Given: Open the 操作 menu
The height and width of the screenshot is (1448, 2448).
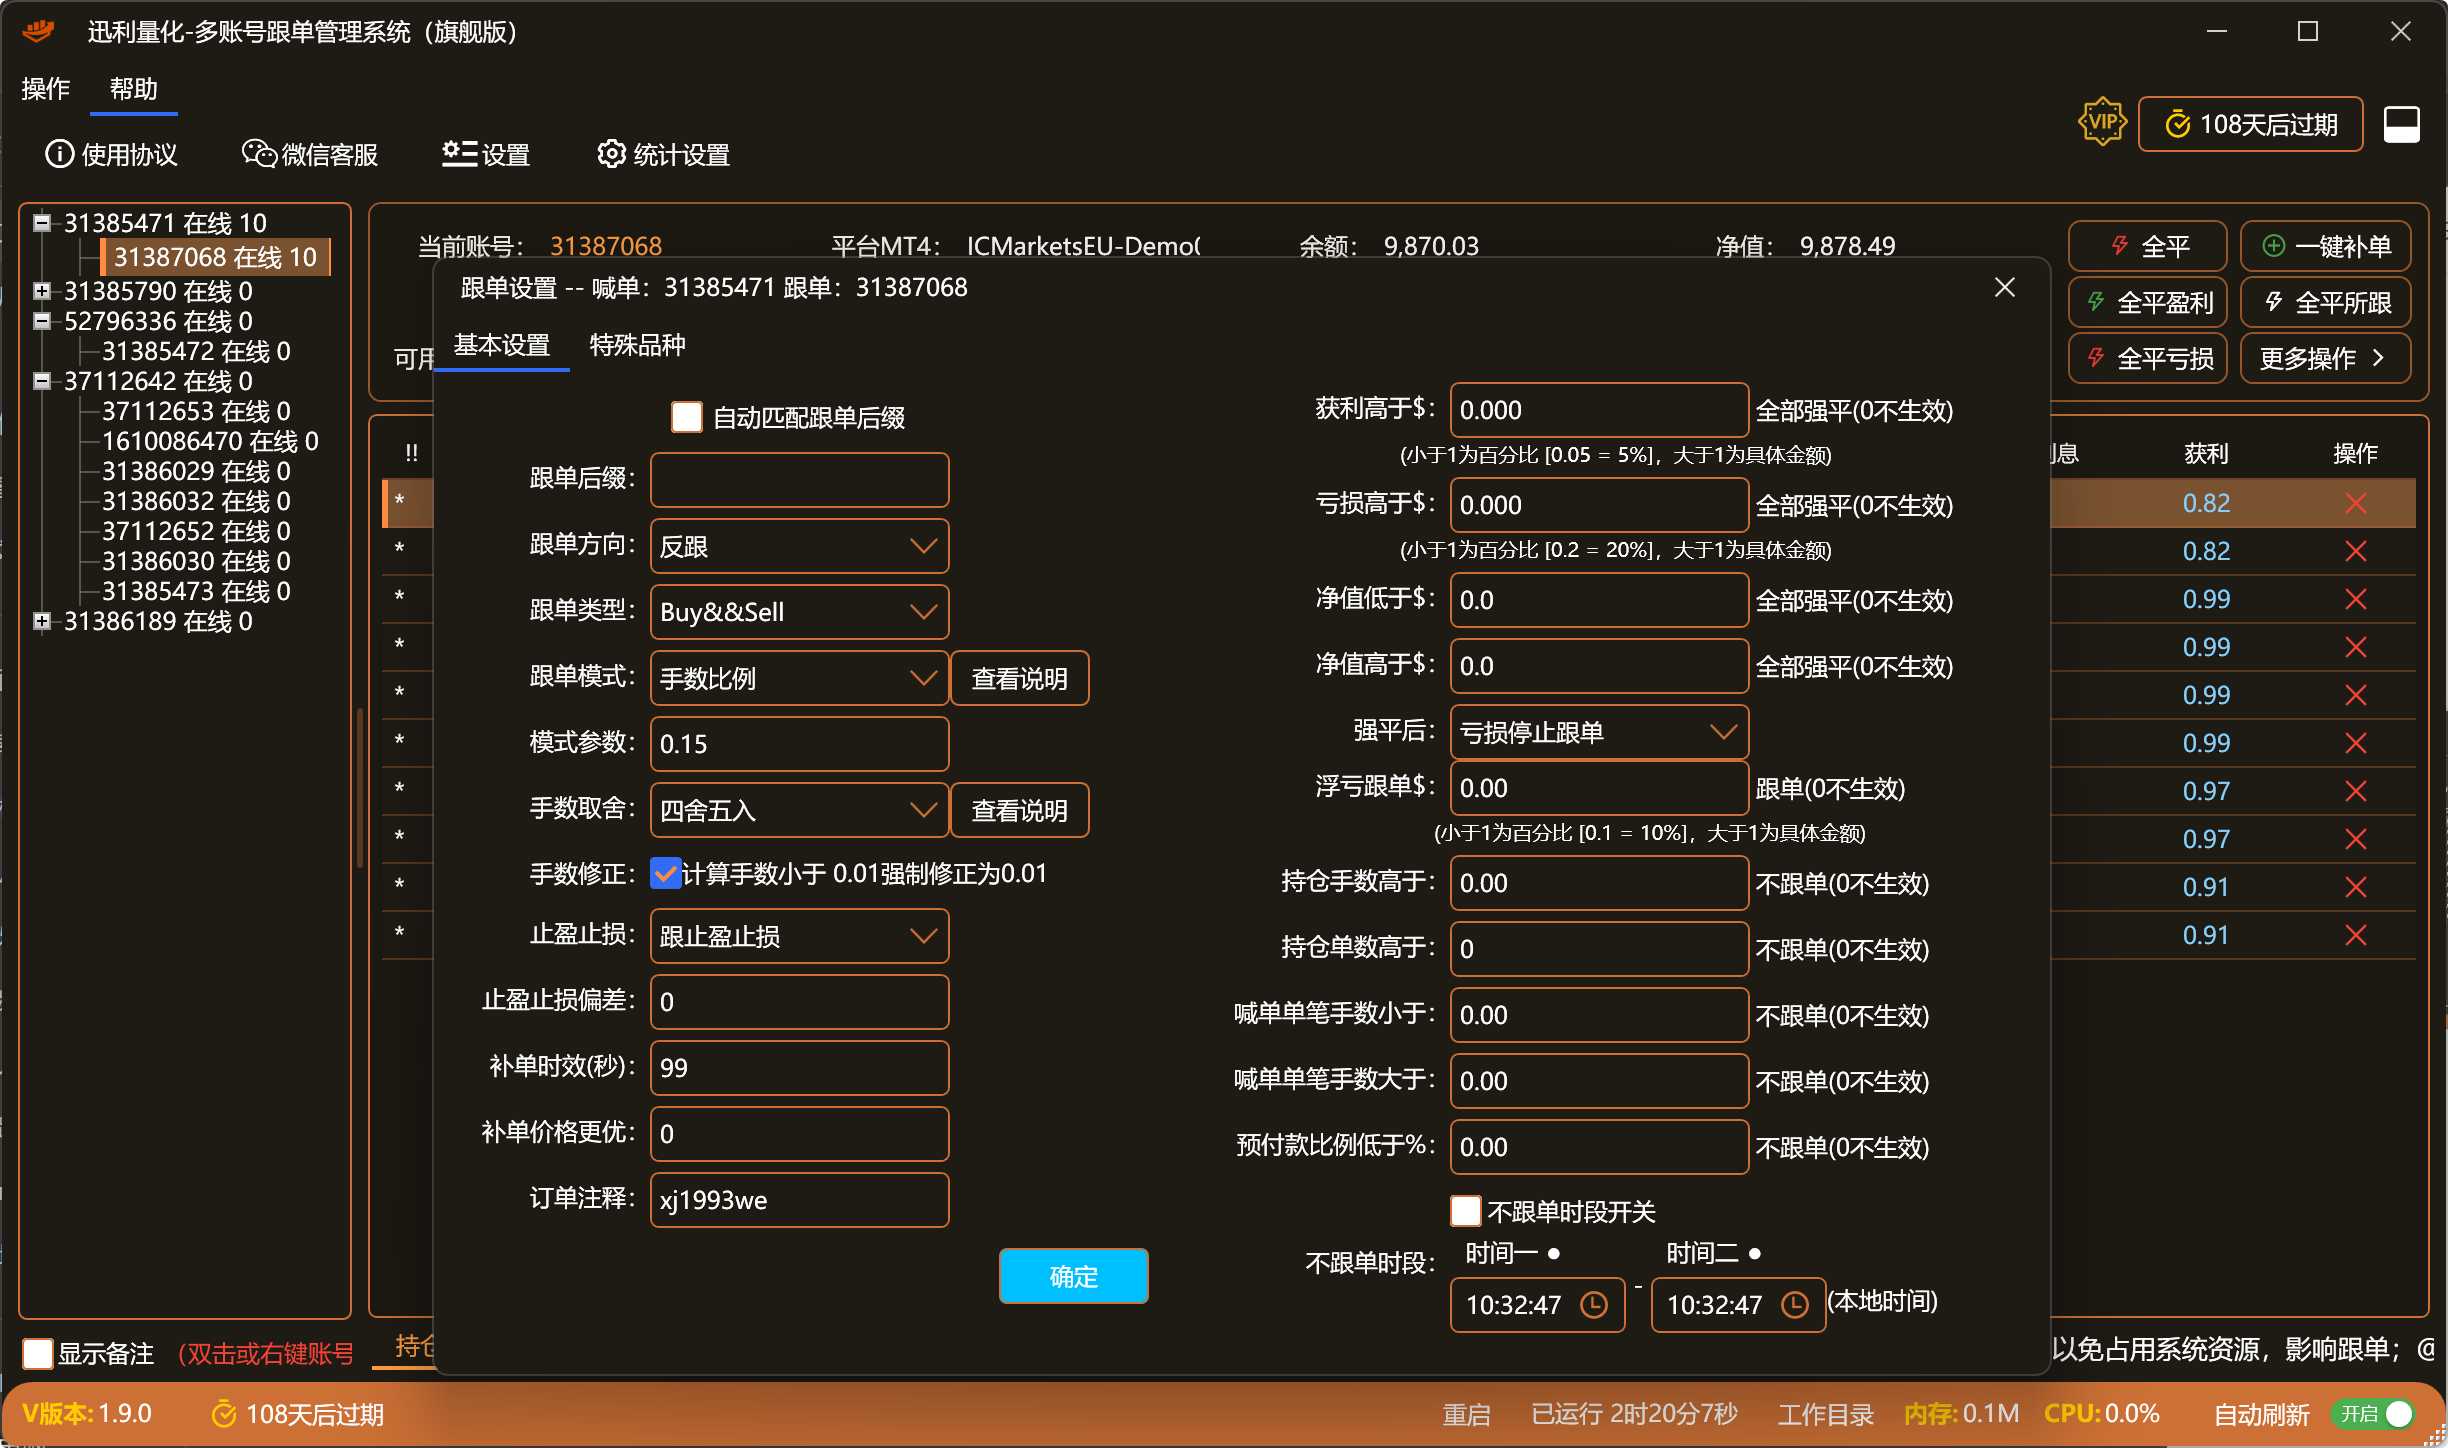Looking at the screenshot, I should tap(46, 89).
